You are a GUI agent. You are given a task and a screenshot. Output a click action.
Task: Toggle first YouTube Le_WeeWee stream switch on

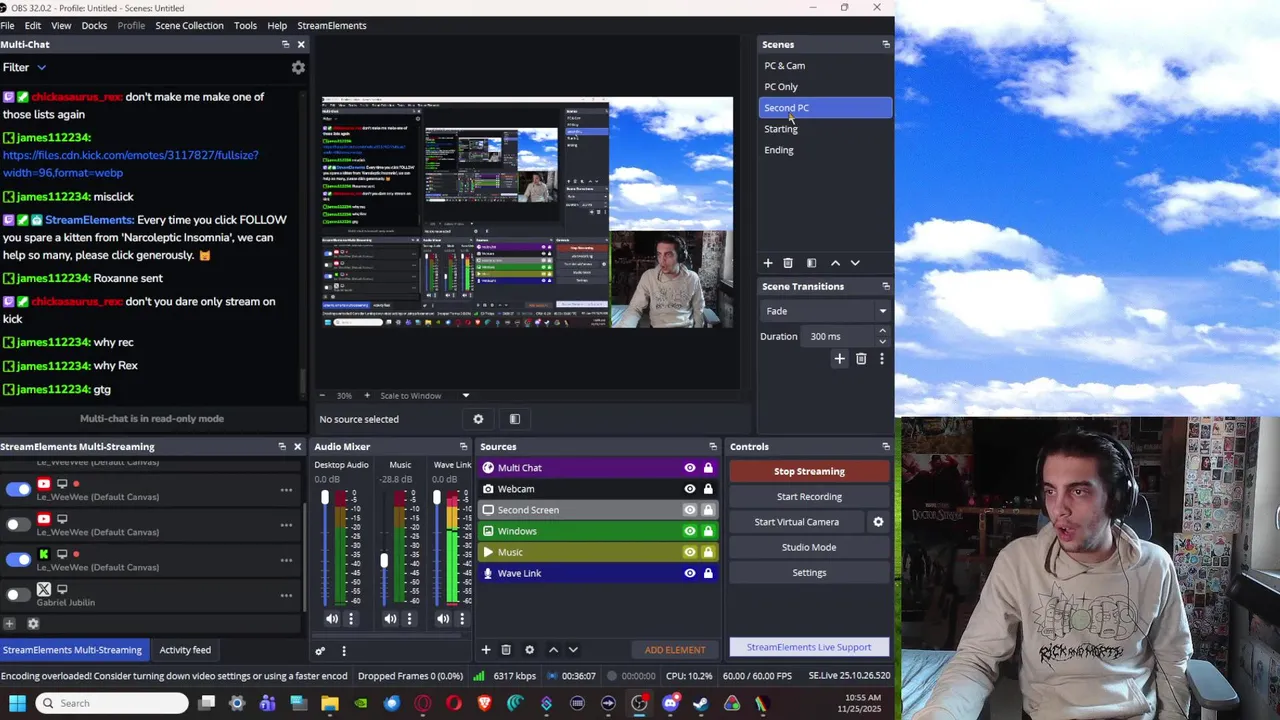[18, 489]
